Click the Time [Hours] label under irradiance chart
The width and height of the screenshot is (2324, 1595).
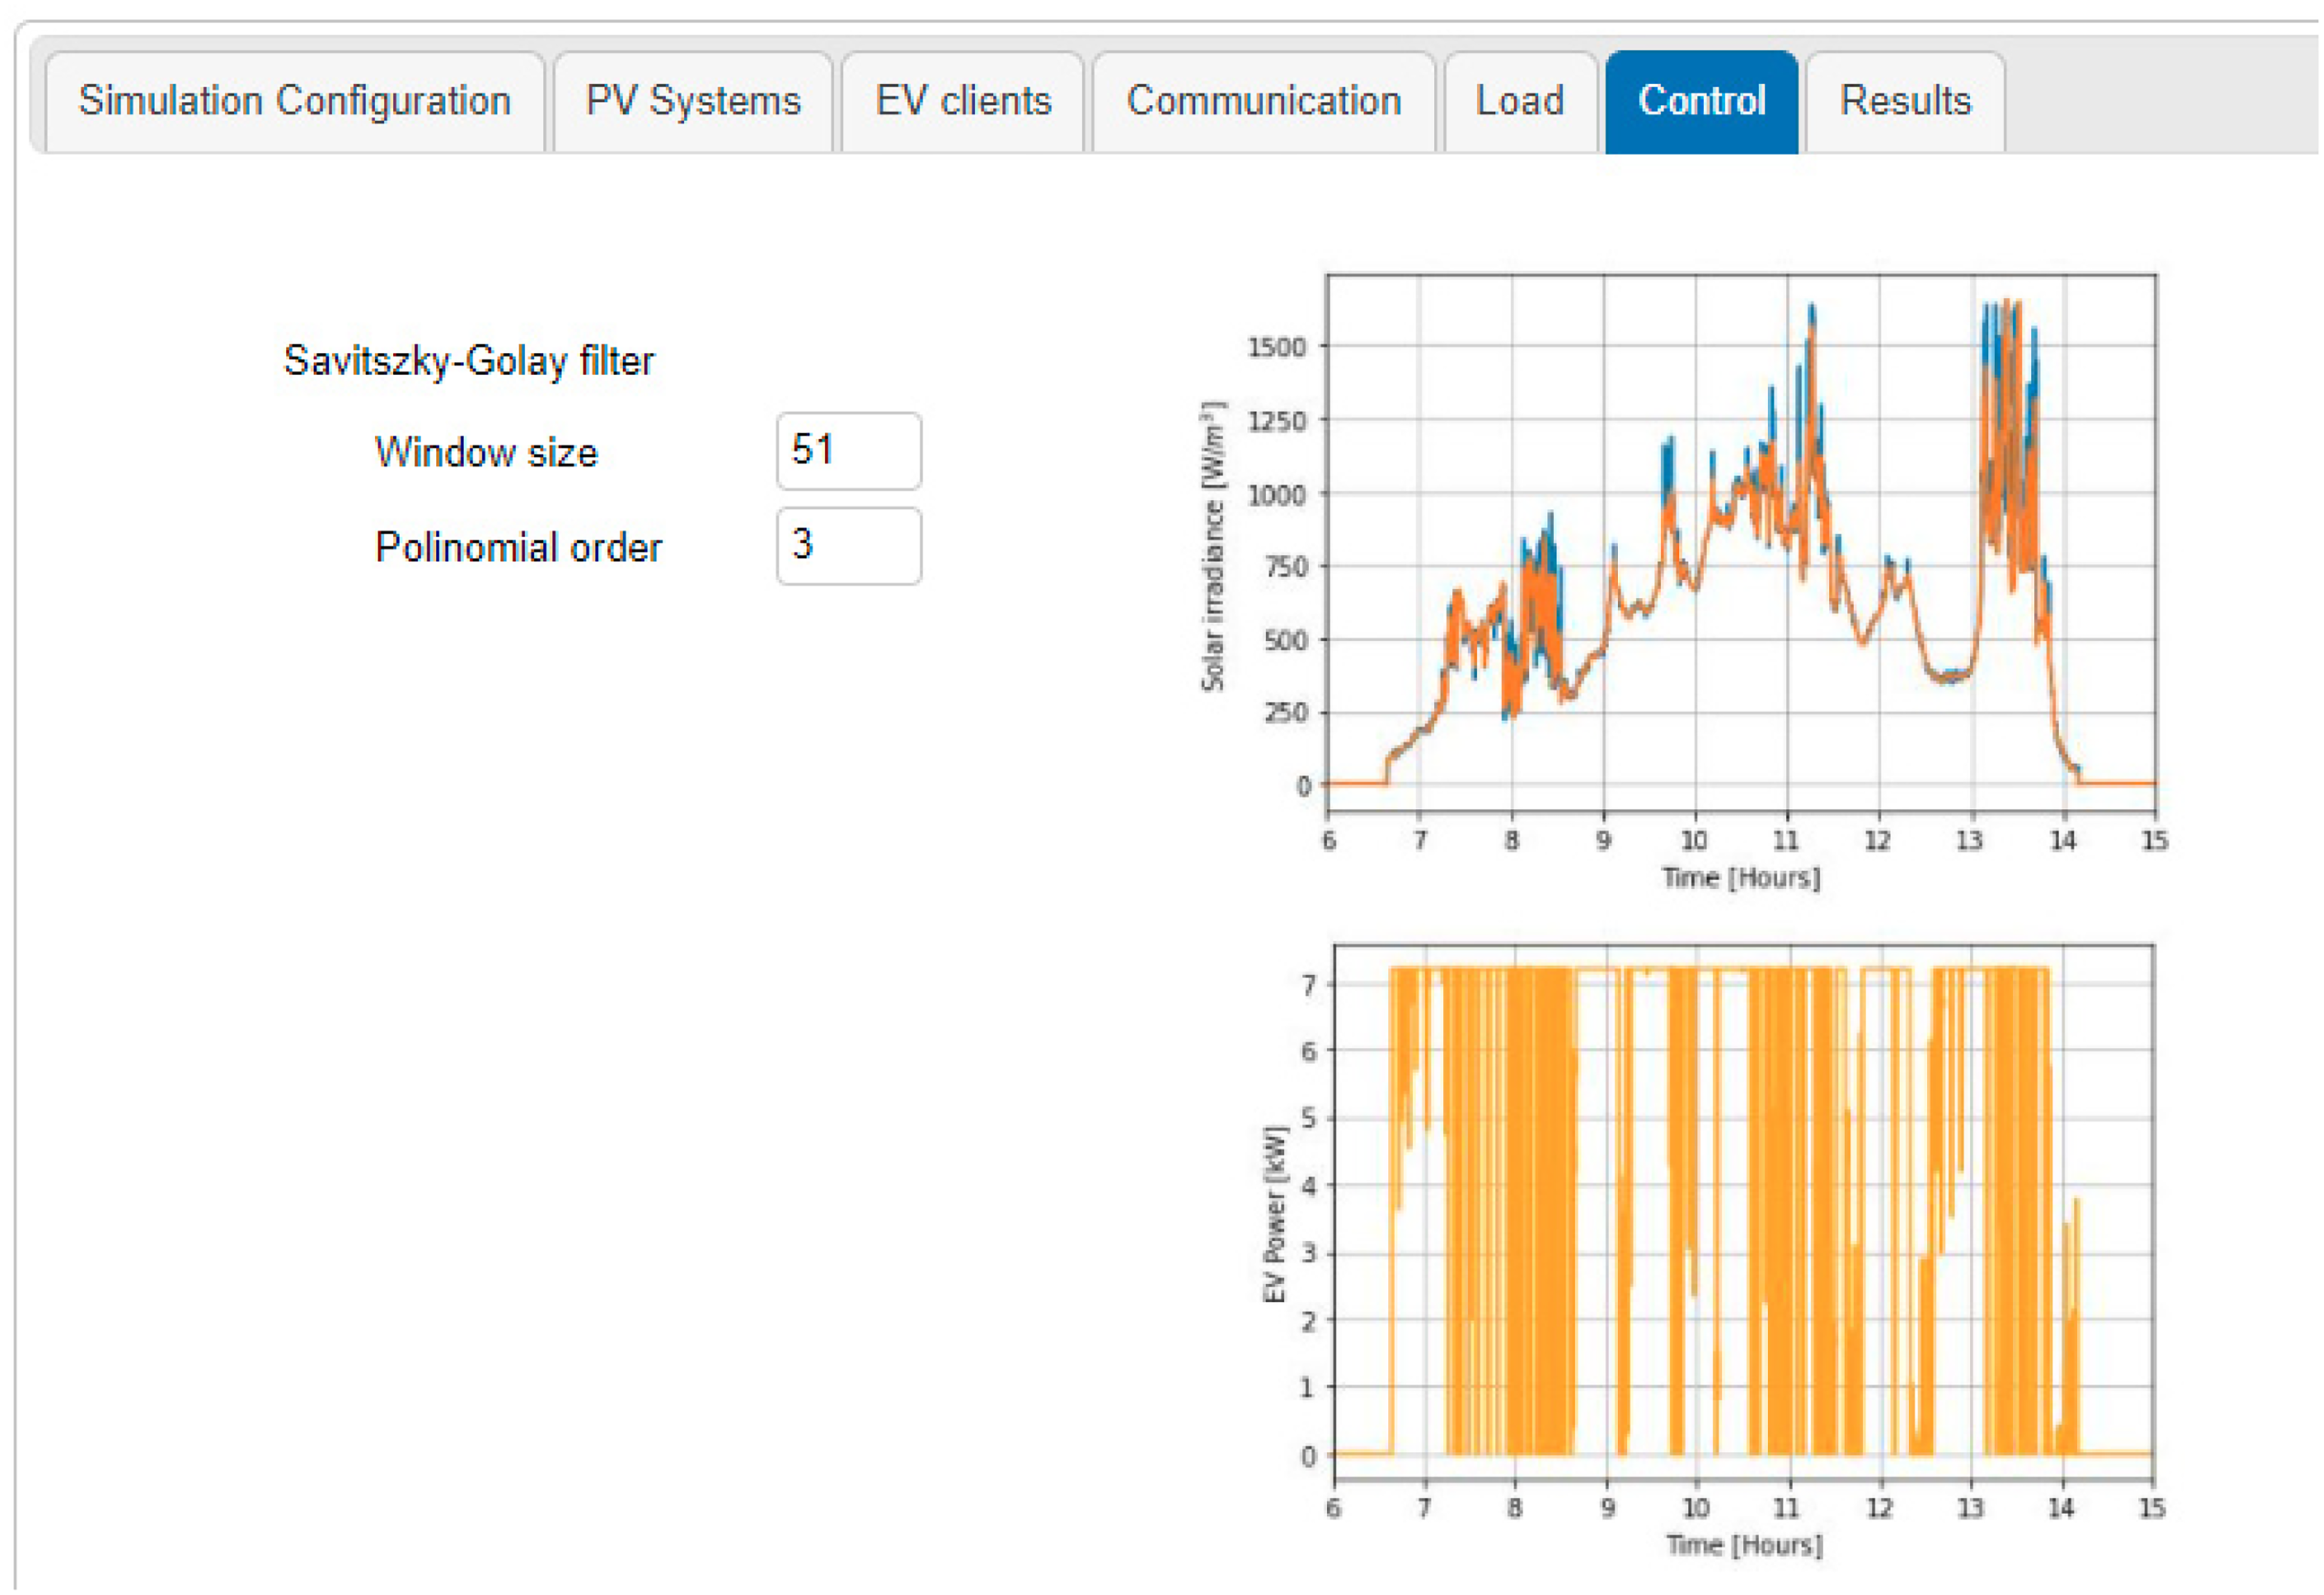coord(1741,878)
